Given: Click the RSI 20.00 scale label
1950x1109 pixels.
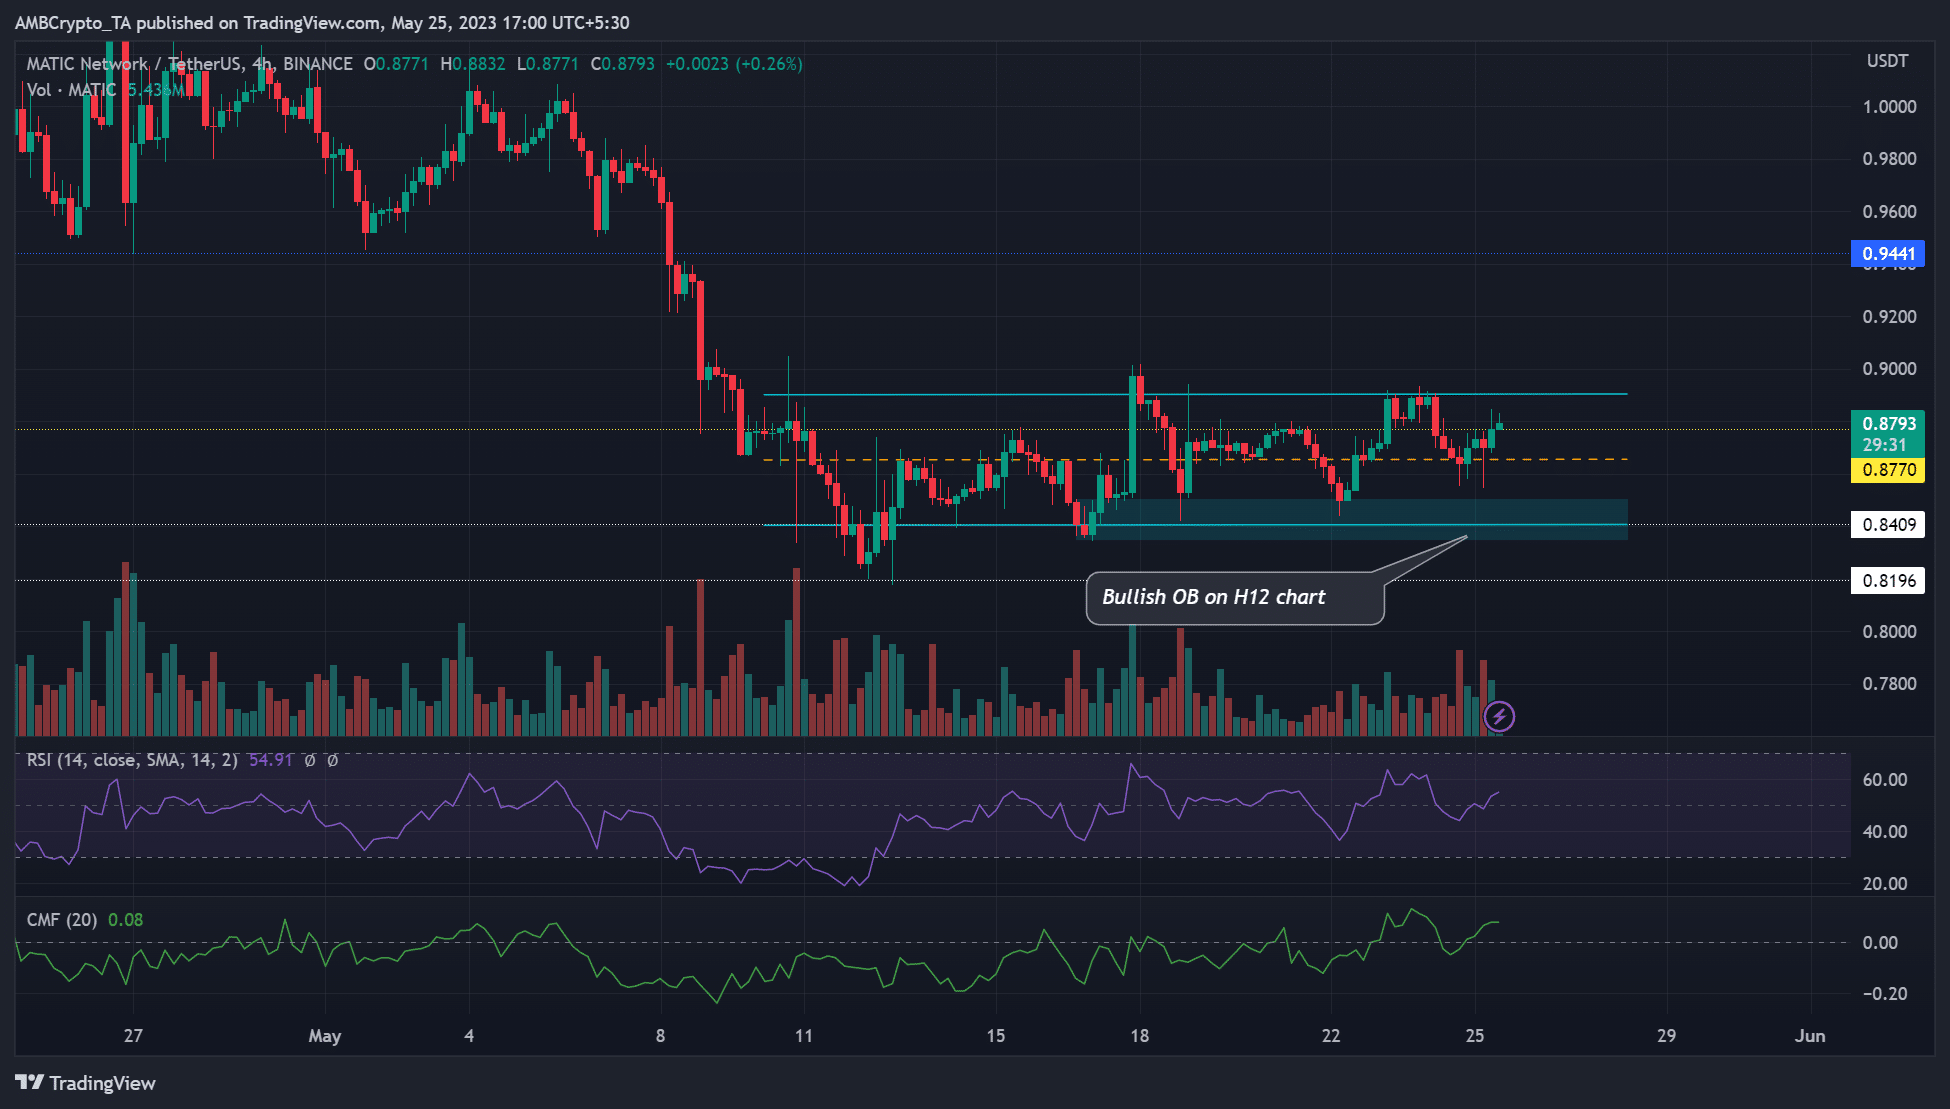Looking at the screenshot, I should (1885, 884).
